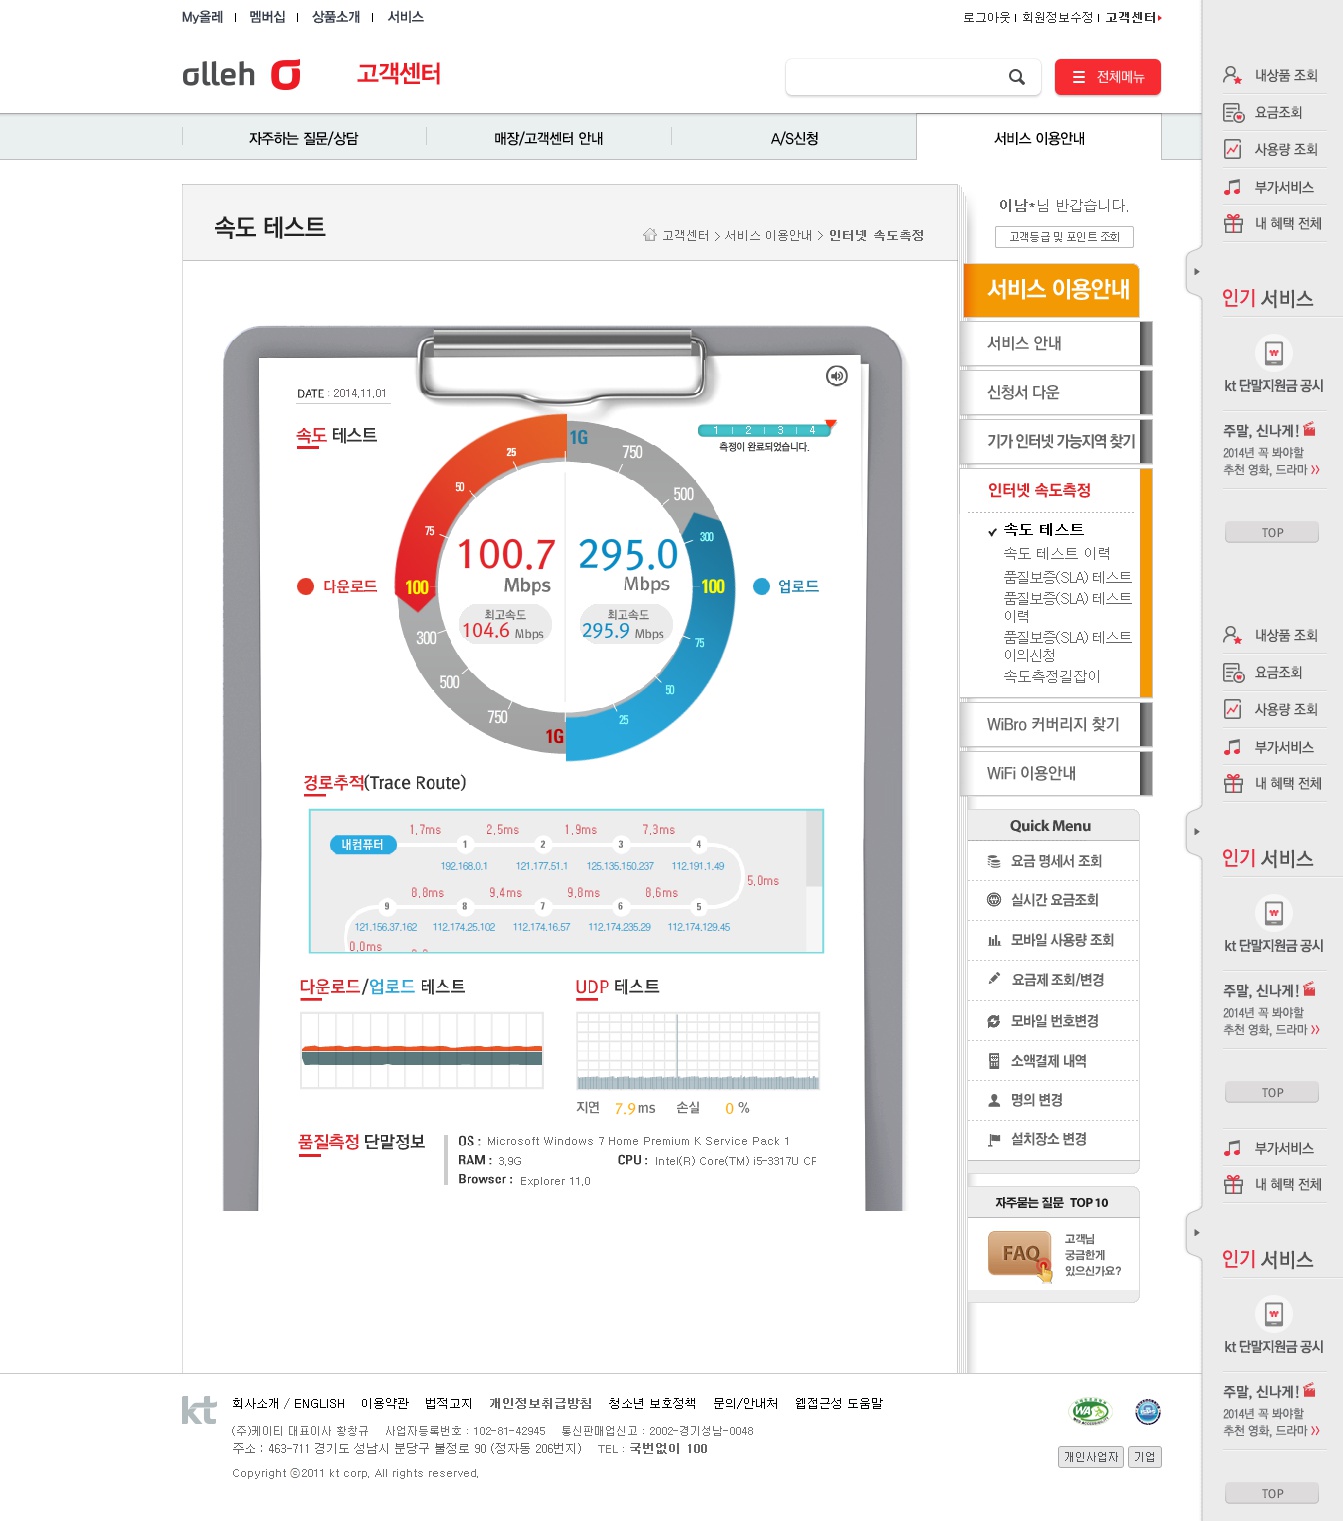The width and height of the screenshot is (1343, 1521).
Task: Click the refresh icon beside 모바일 번호변경
Action: tap(994, 1021)
